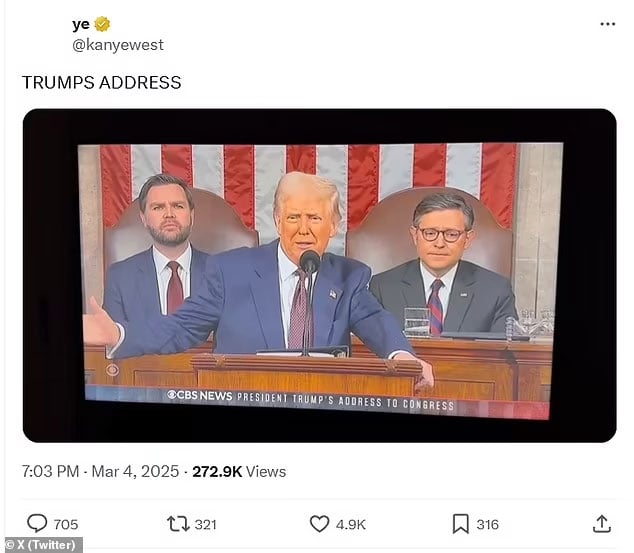Click the gold verified badge
Screen dimensions: 634x553
(x=102, y=24)
